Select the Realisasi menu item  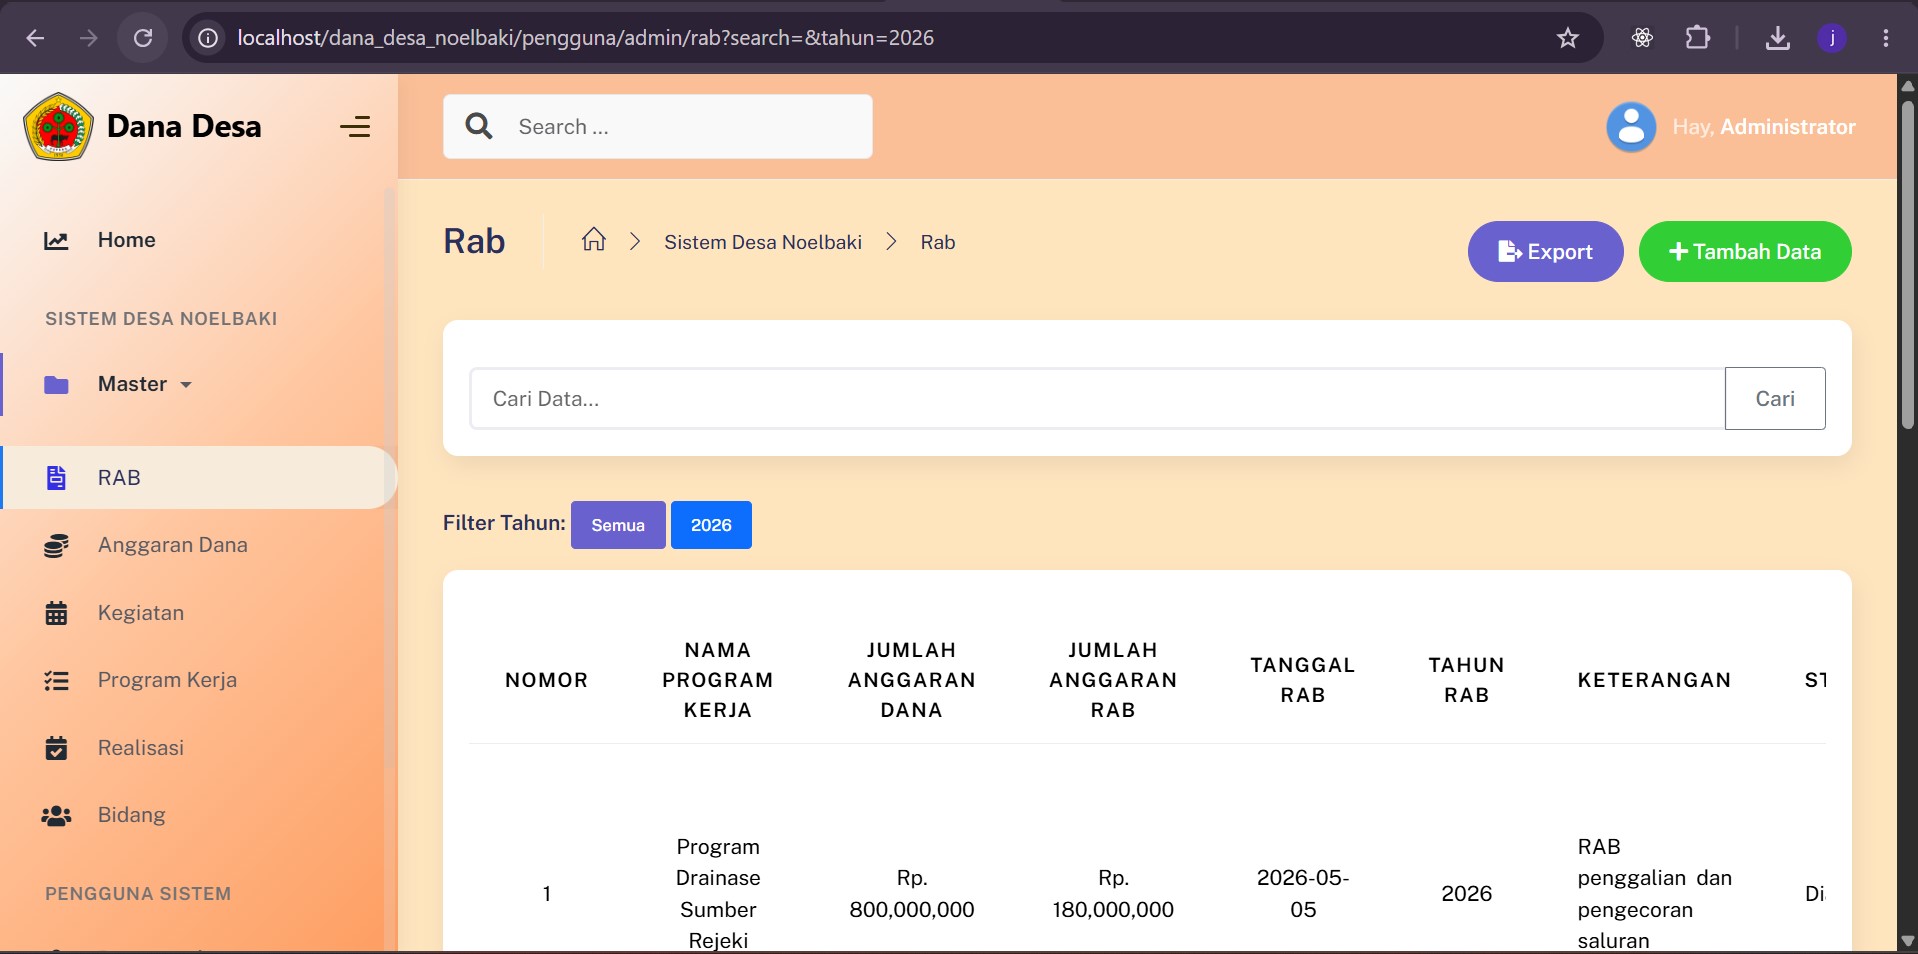click(x=141, y=748)
